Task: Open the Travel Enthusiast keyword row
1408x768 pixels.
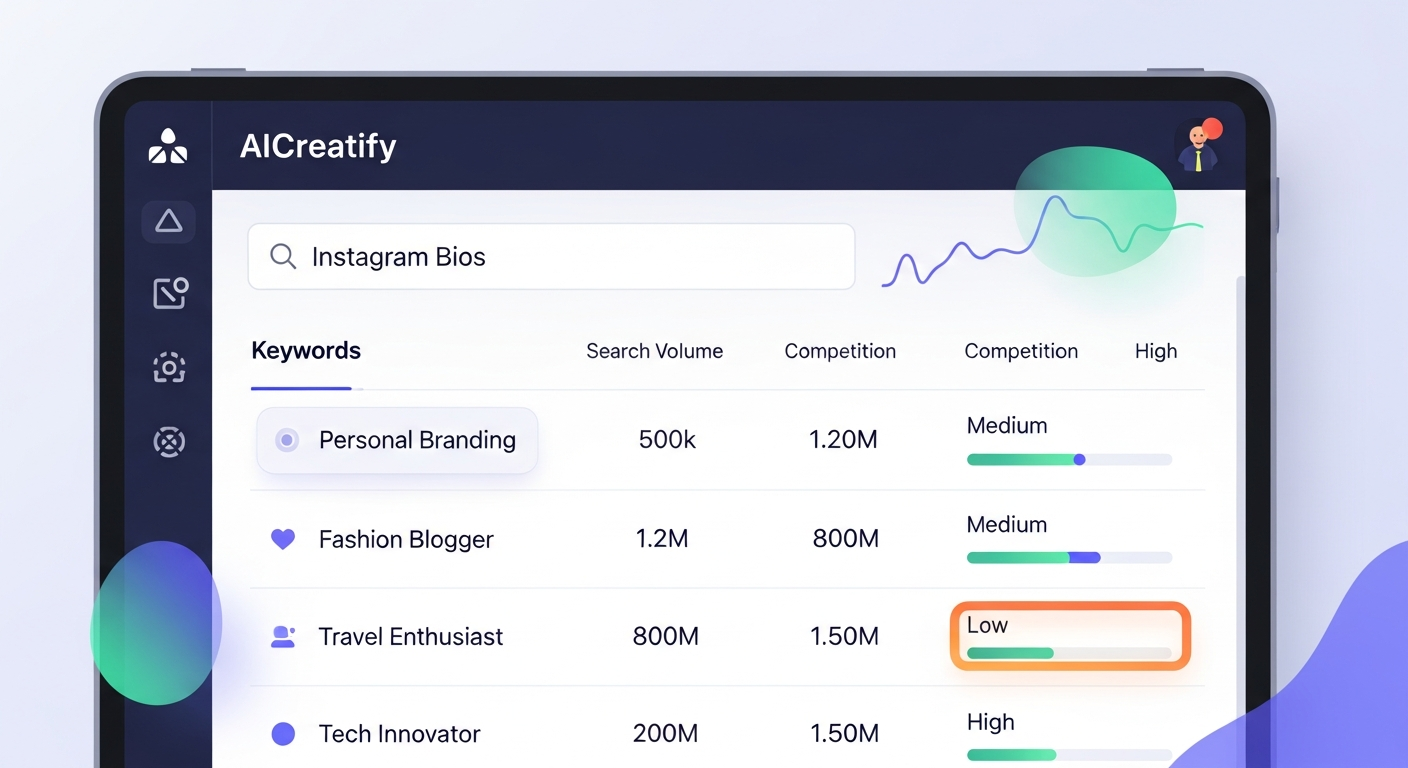Action: click(x=728, y=637)
